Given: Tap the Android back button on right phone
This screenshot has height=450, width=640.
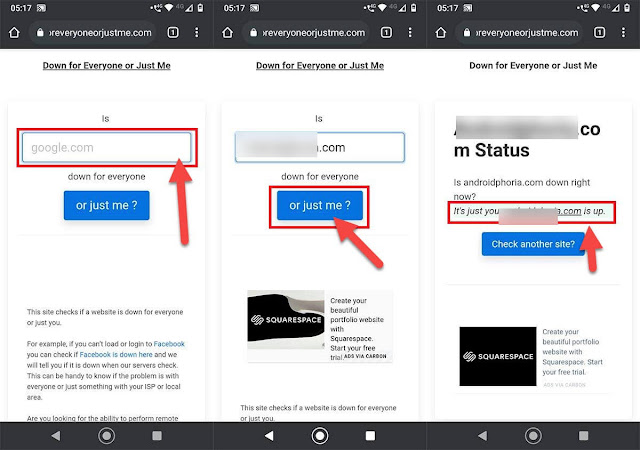Looking at the screenshot, I should tap(482, 436).
